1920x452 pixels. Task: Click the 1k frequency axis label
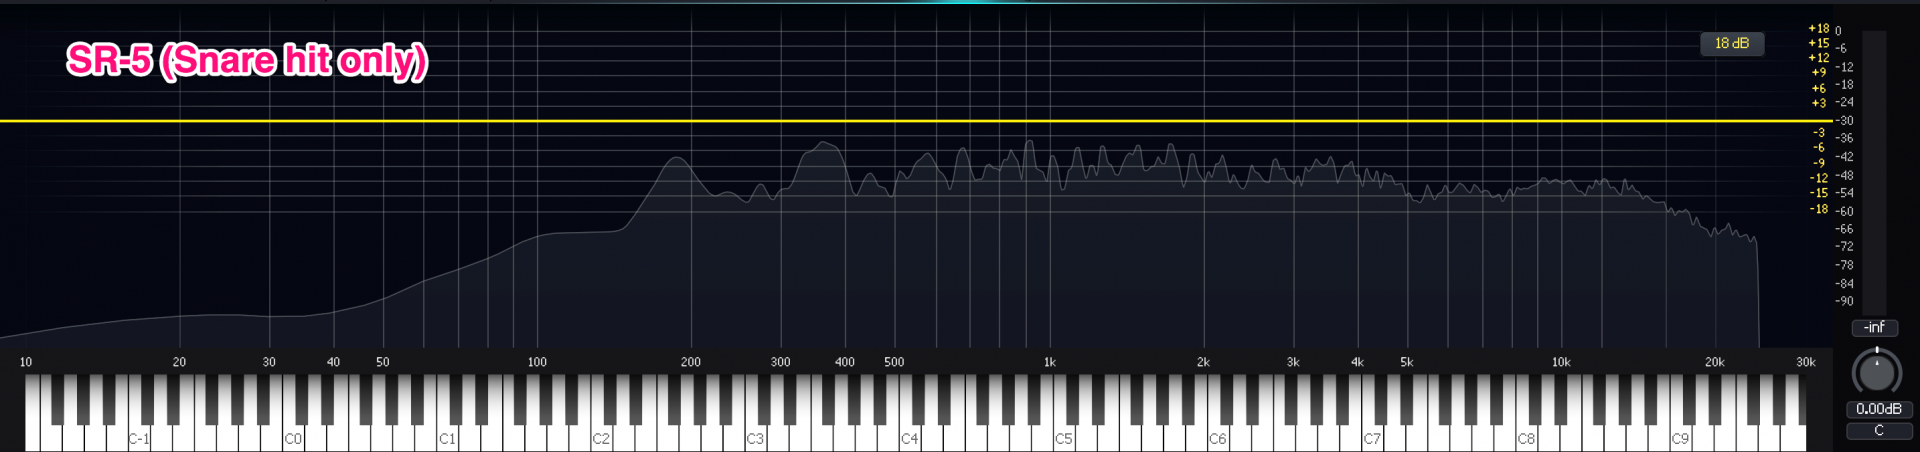(1049, 362)
